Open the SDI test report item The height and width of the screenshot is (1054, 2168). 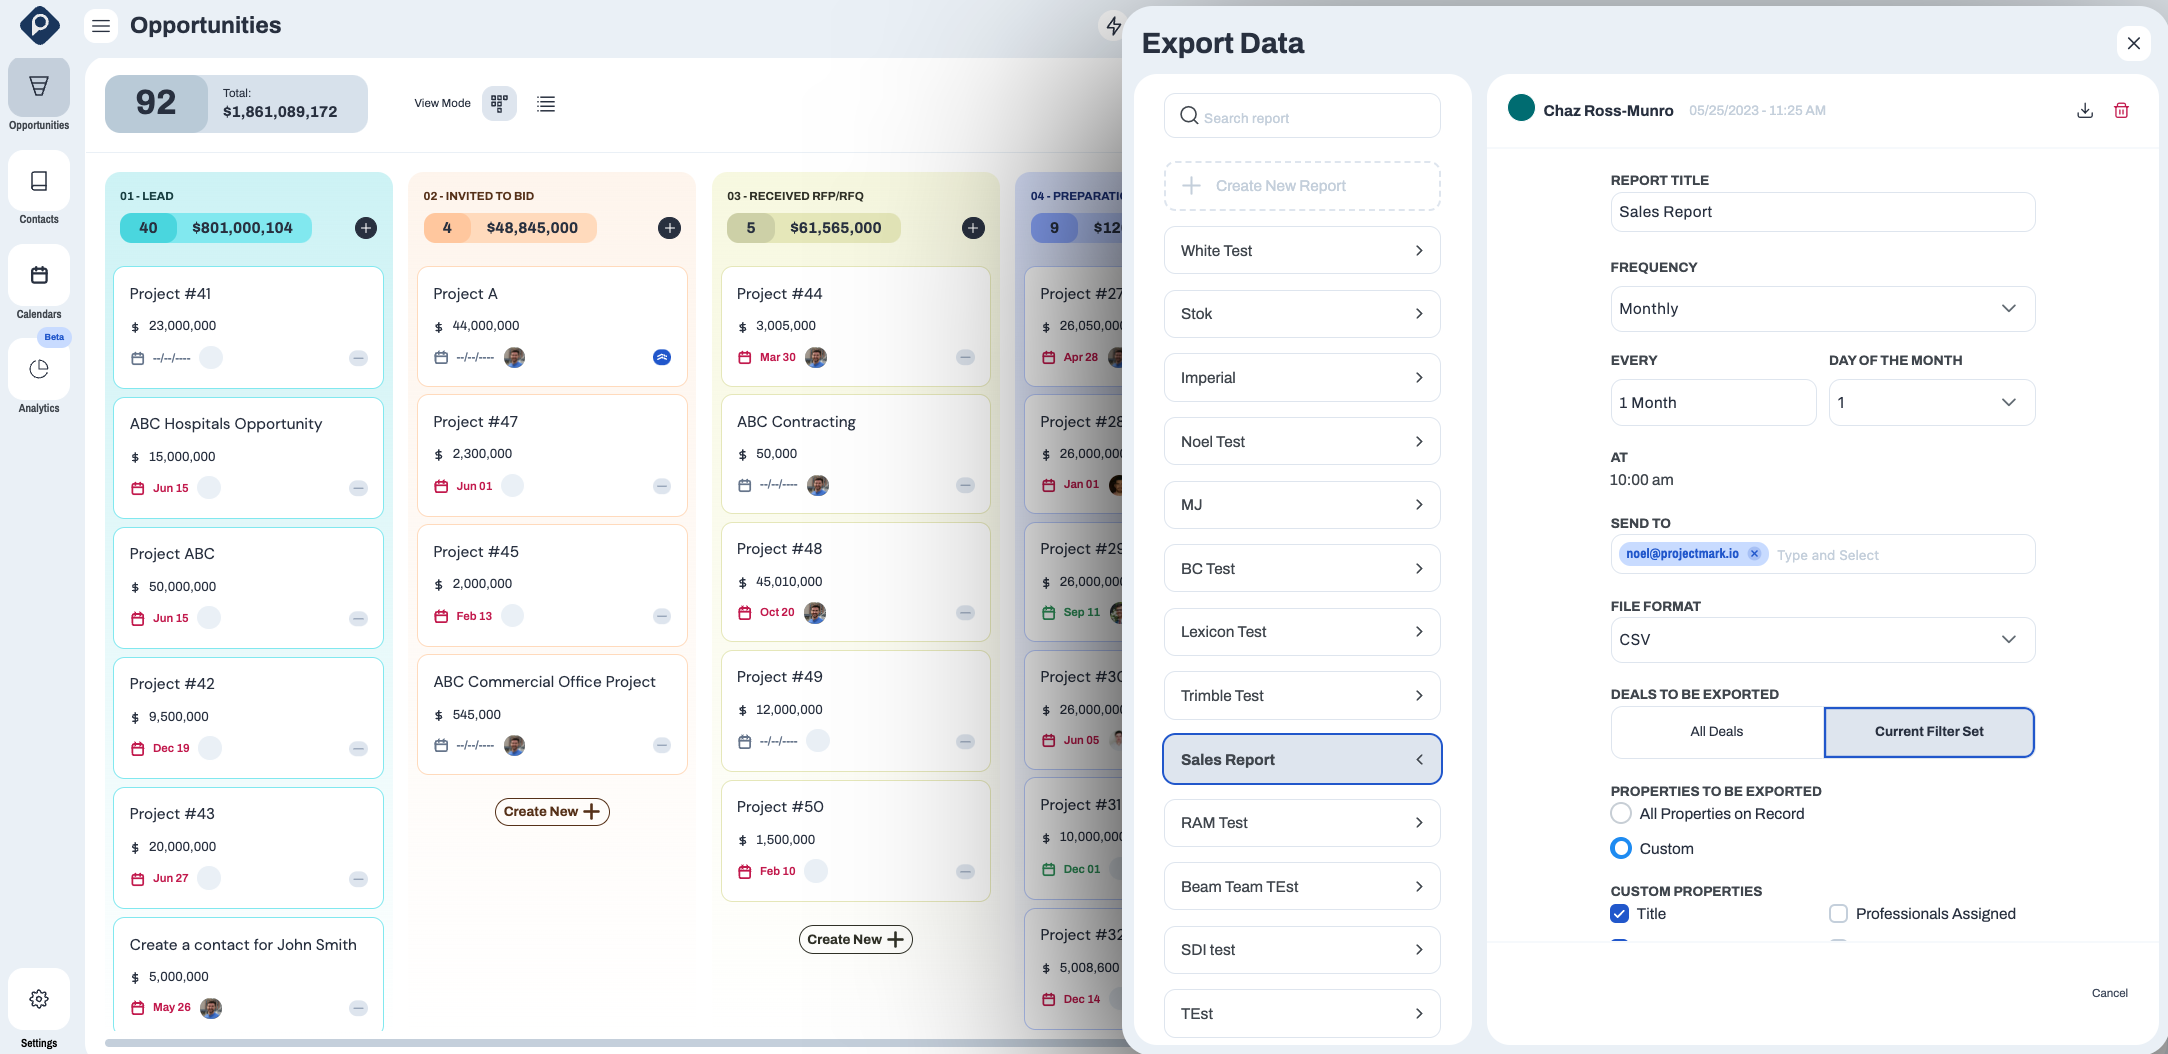1302,950
